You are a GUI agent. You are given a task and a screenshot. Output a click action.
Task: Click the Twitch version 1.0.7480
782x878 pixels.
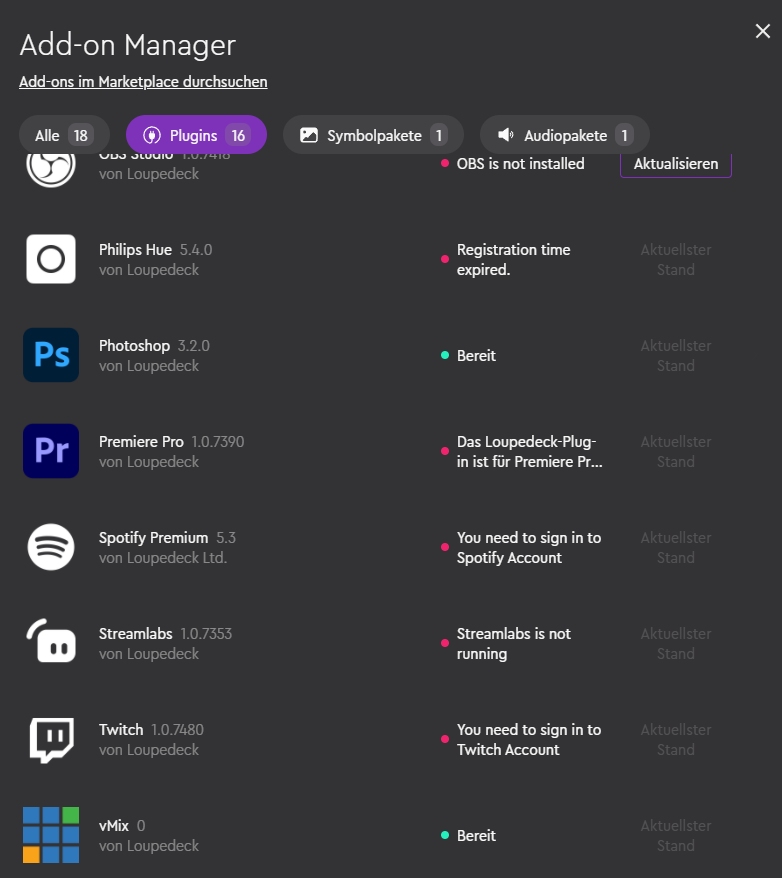[x=177, y=730]
